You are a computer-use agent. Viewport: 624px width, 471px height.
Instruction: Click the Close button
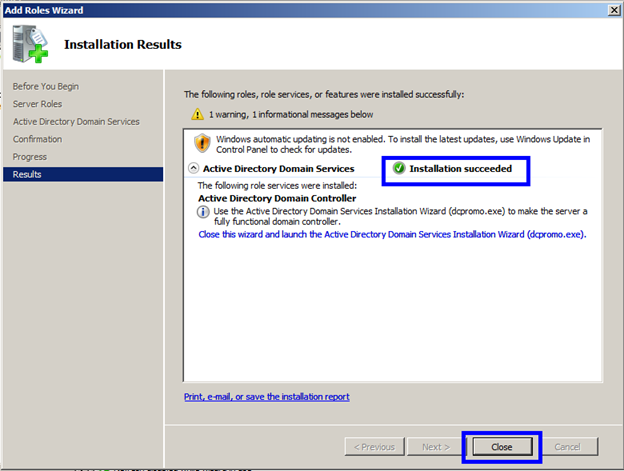pos(502,447)
